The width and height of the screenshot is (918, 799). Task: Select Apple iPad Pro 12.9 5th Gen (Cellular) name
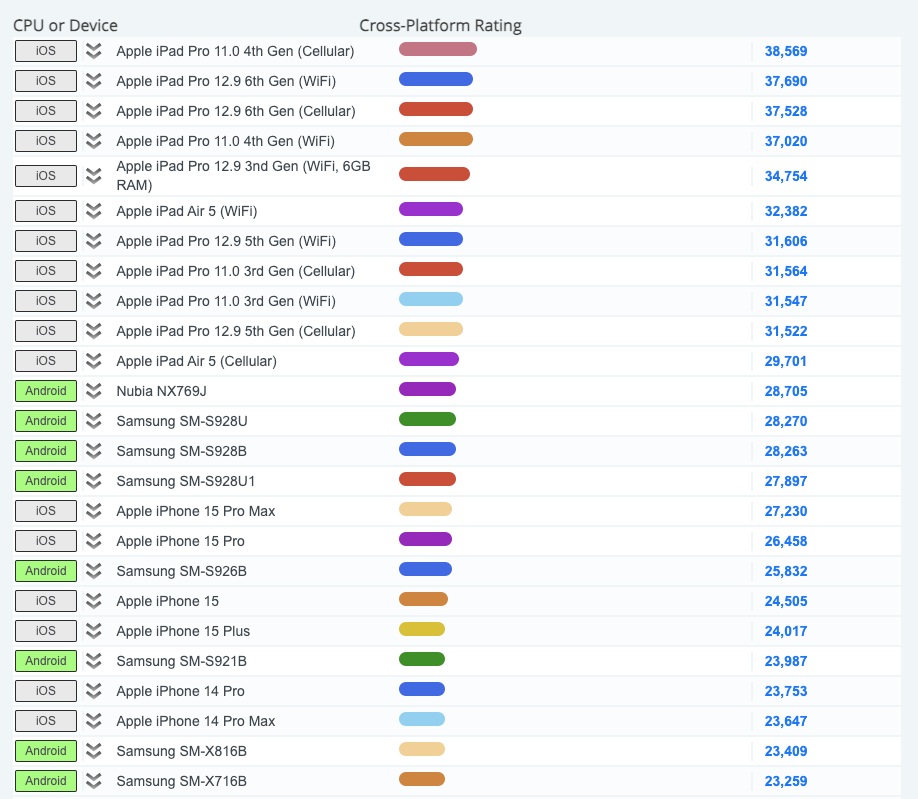(x=236, y=331)
